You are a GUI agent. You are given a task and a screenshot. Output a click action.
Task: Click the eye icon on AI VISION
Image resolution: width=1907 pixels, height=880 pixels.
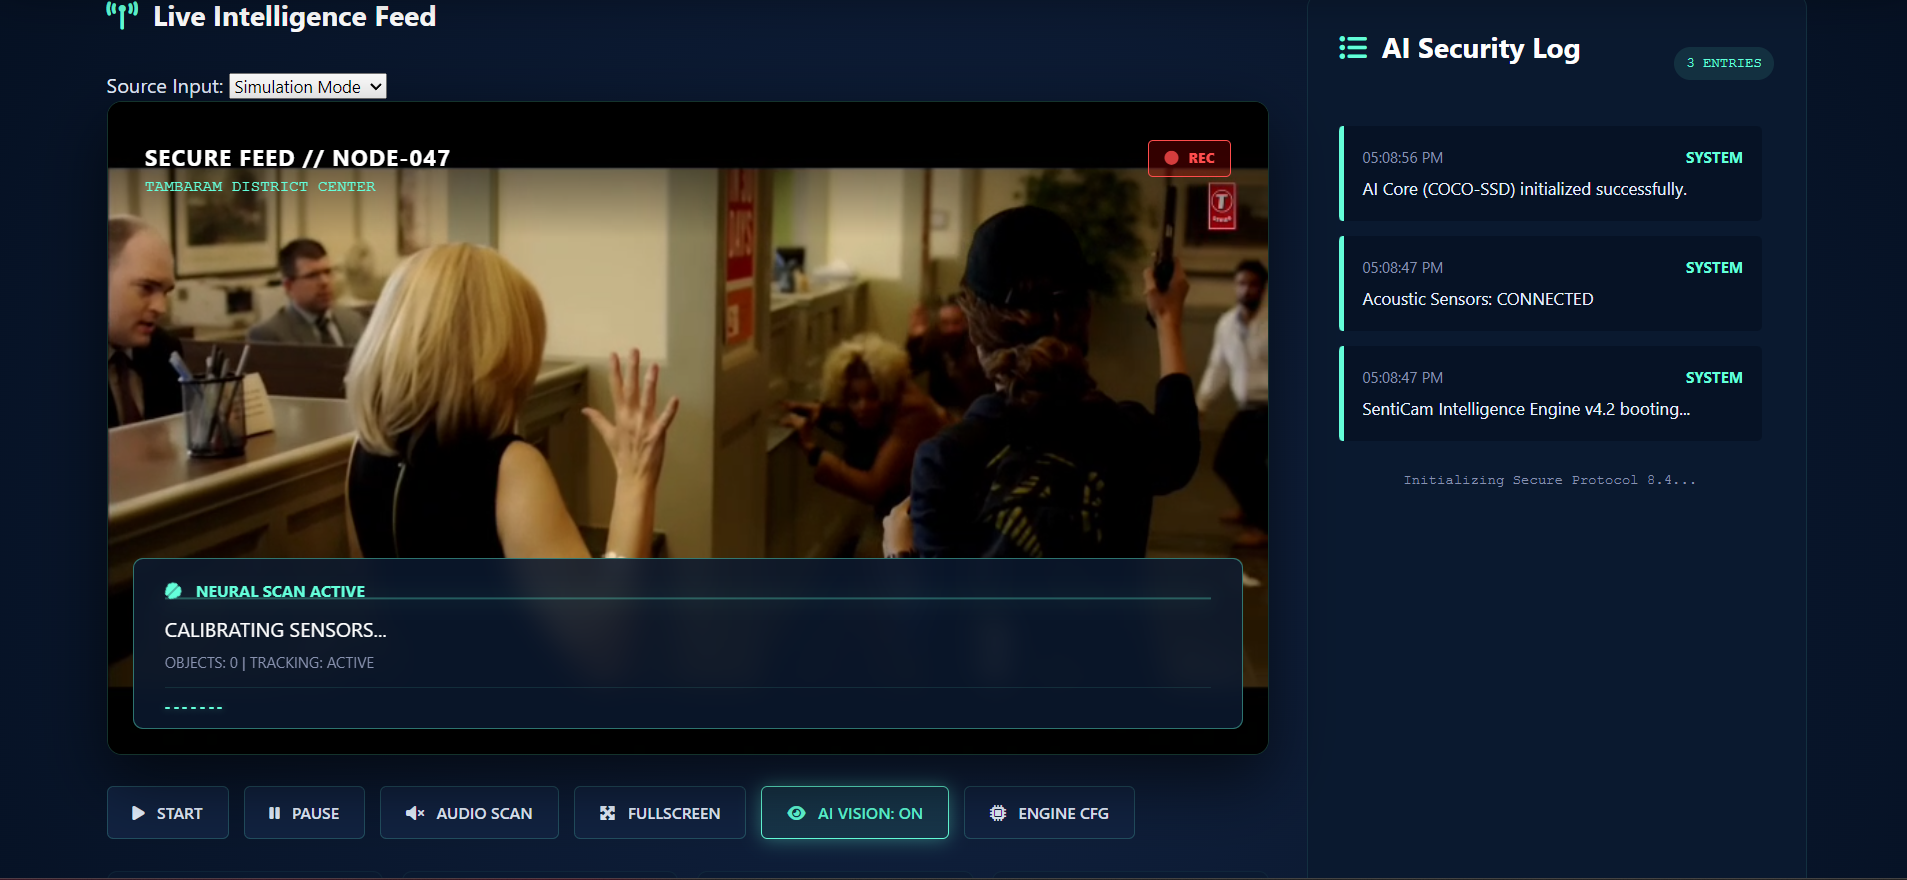click(796, 813)
